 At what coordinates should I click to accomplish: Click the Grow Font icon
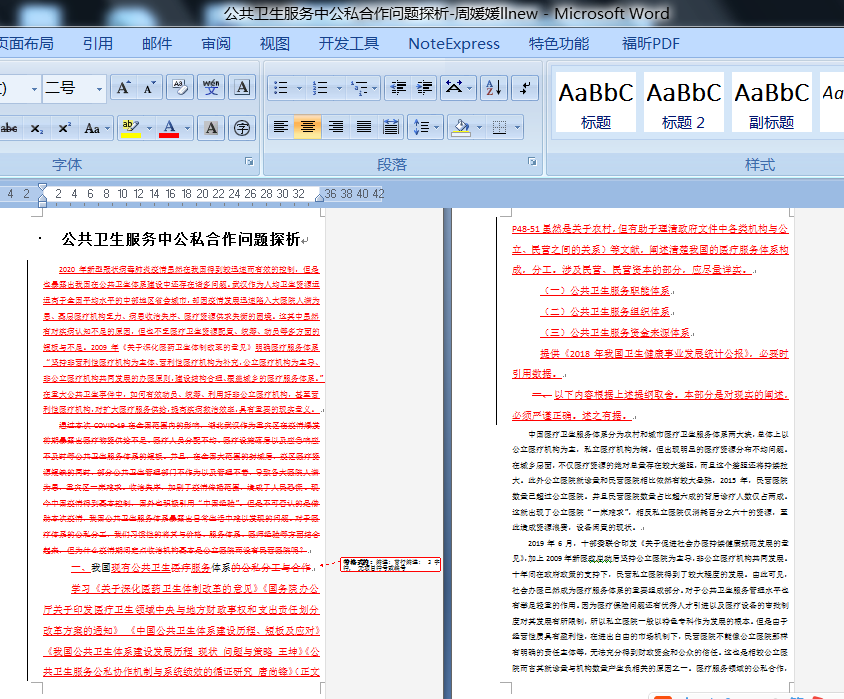point(122,88)
